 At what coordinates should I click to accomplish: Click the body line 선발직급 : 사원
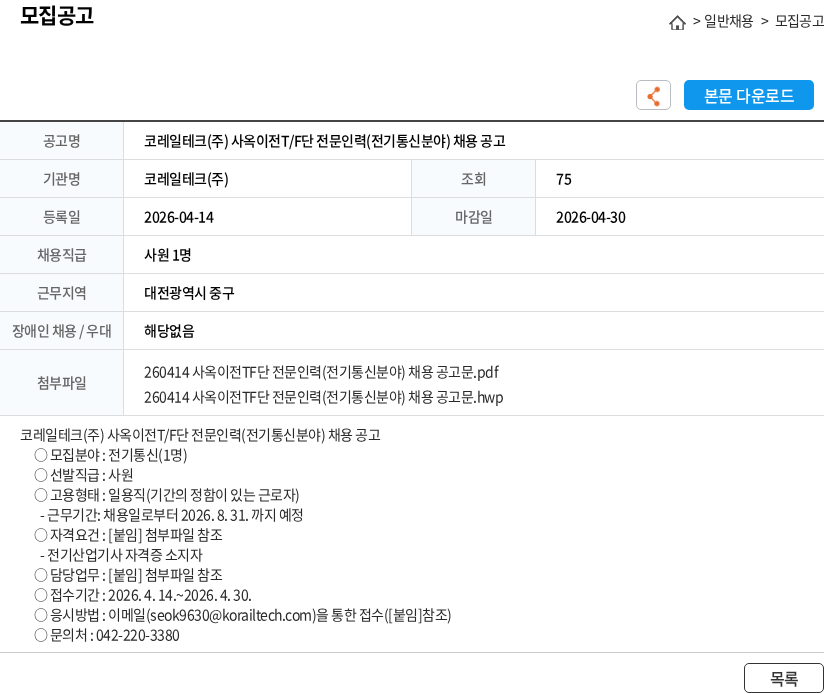point(84,475)
